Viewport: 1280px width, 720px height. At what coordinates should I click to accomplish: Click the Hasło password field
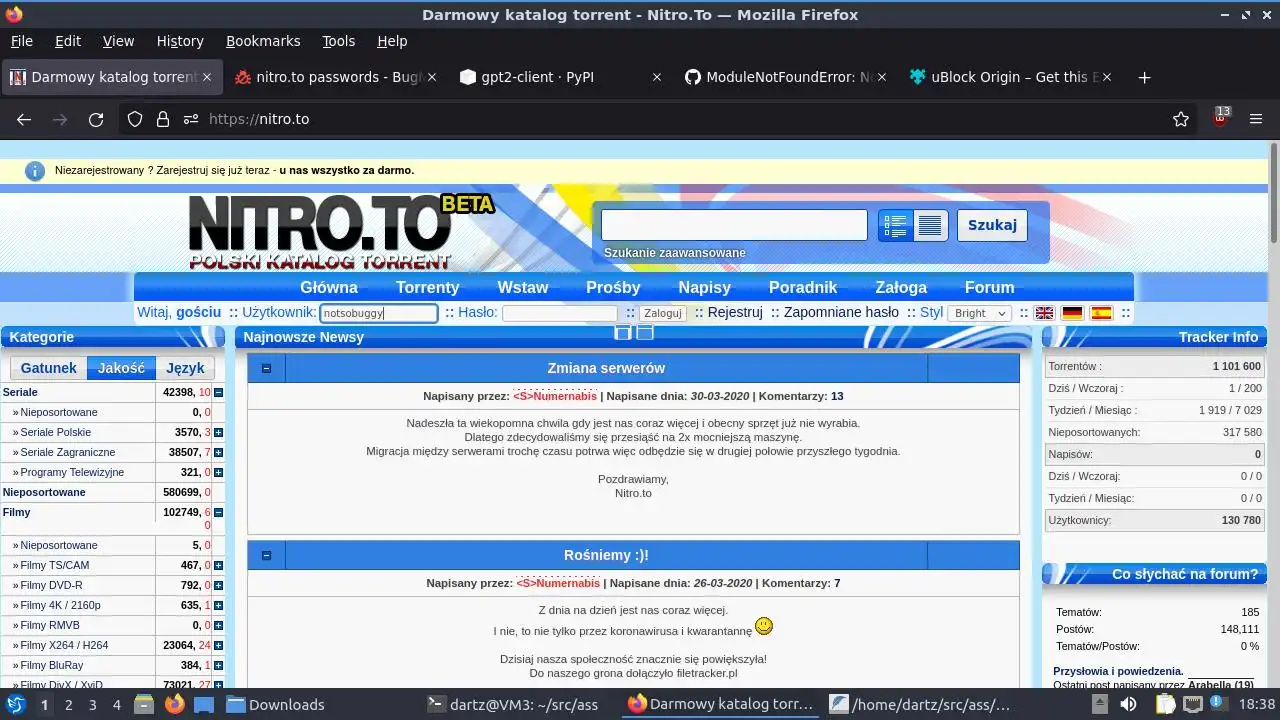[560, 313]
